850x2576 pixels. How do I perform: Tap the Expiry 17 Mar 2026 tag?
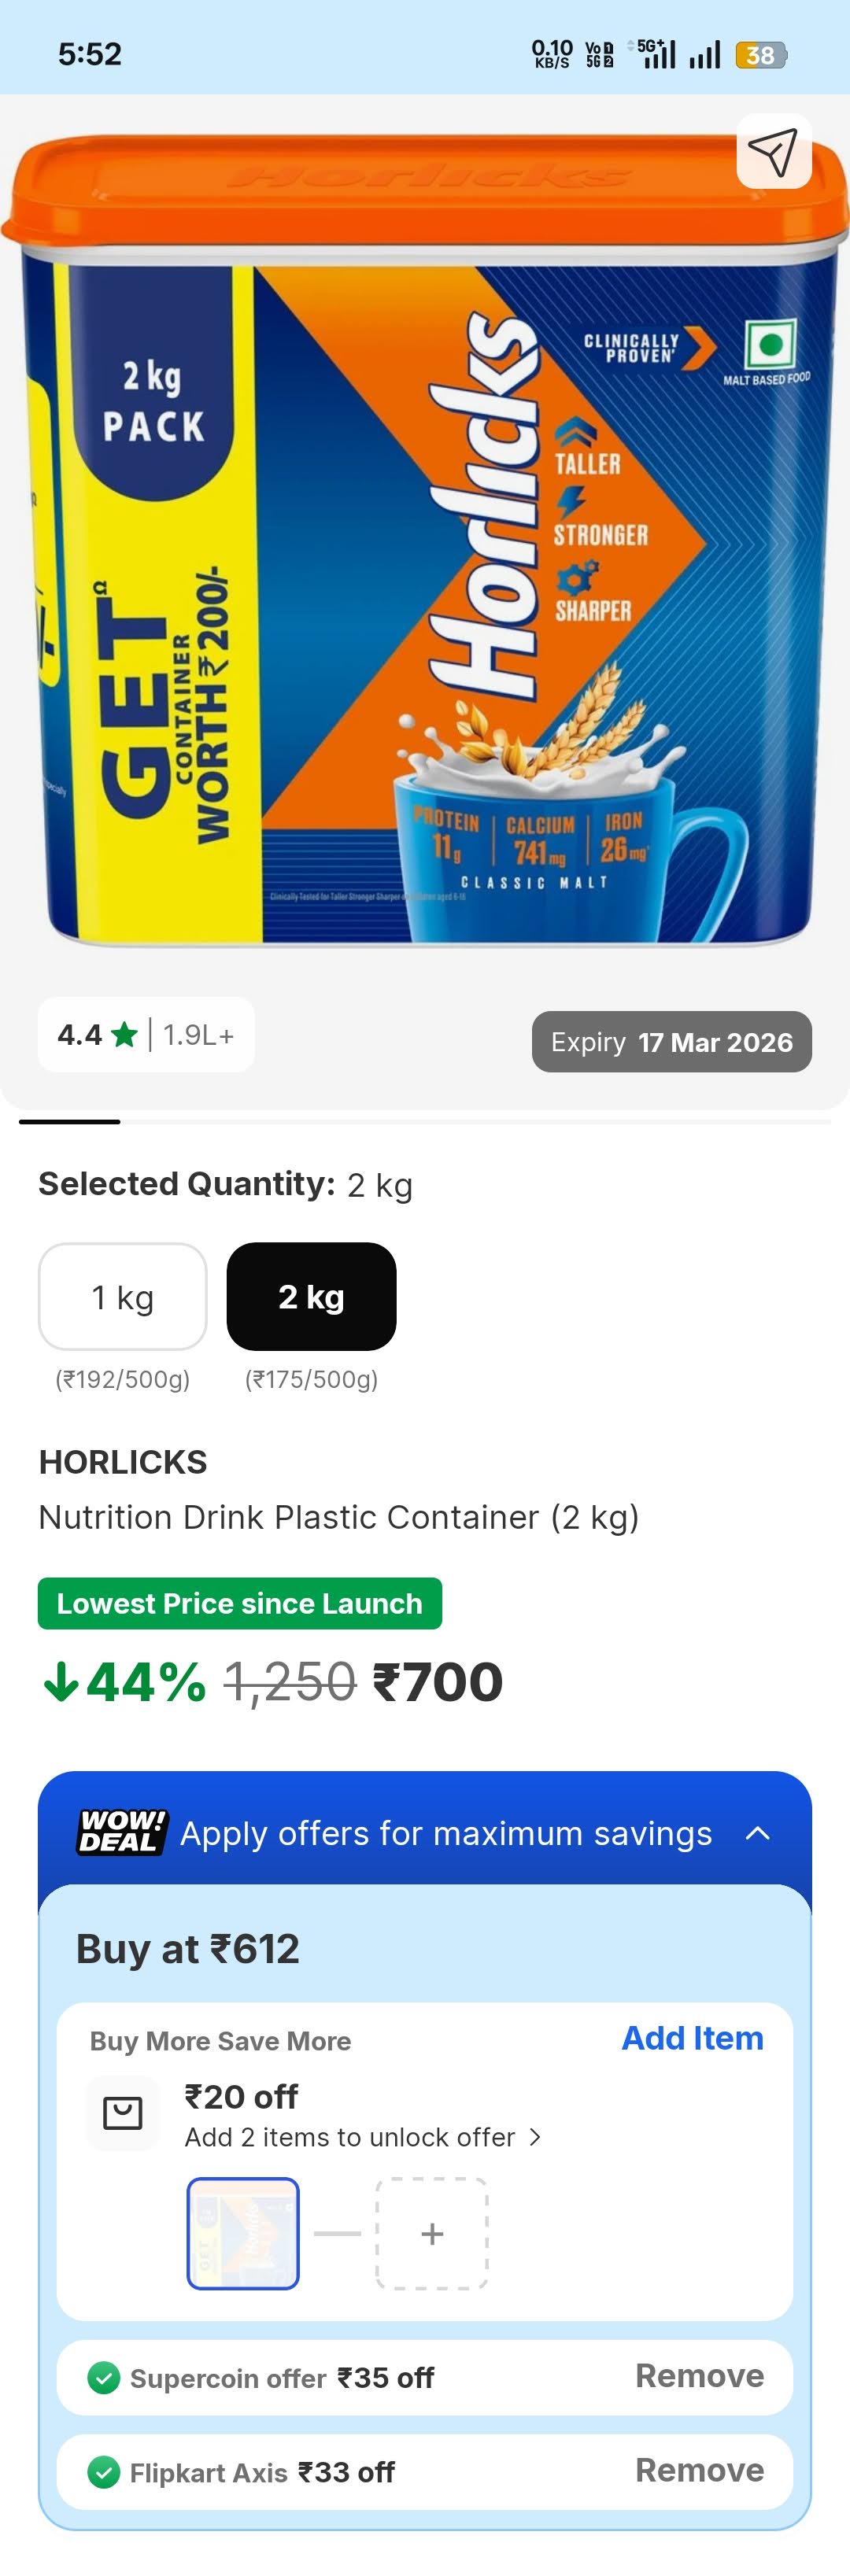coord(670,1042)
